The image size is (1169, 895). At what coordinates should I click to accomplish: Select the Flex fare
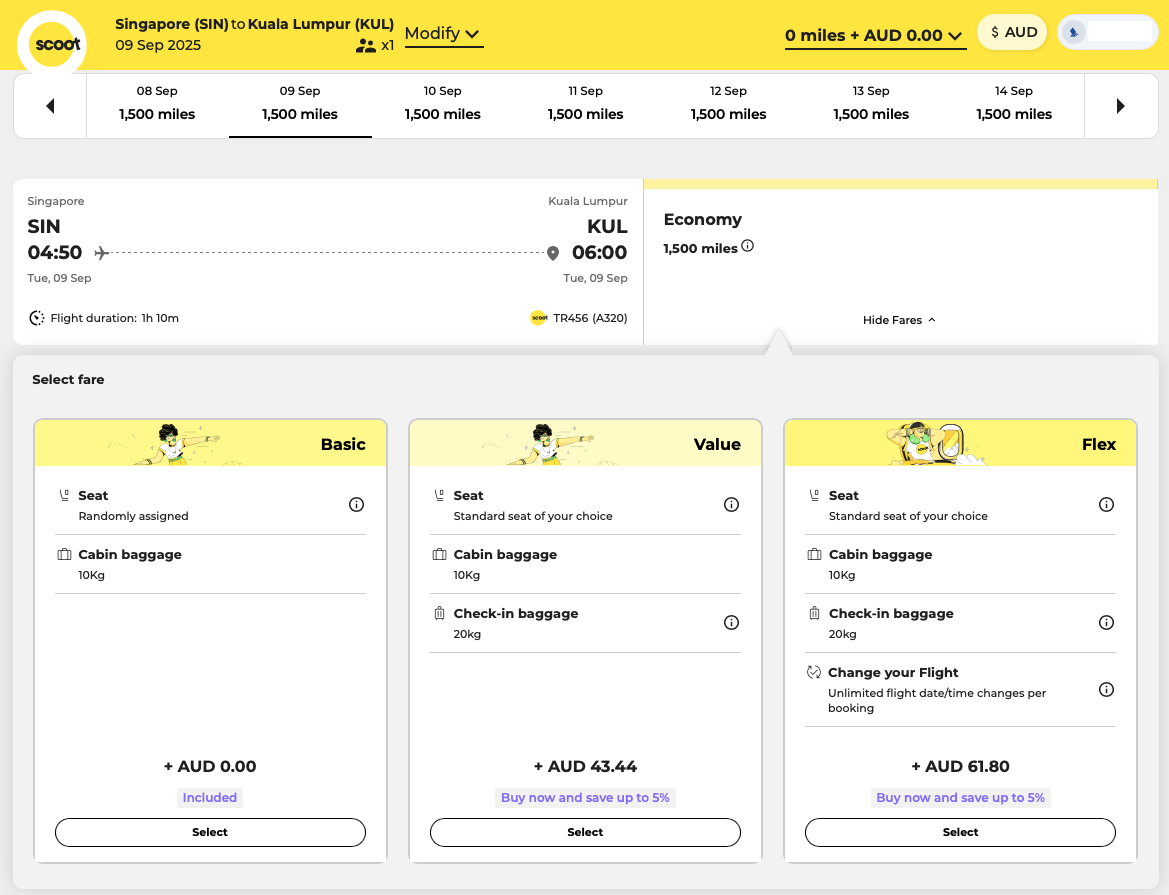click(960, 832)
